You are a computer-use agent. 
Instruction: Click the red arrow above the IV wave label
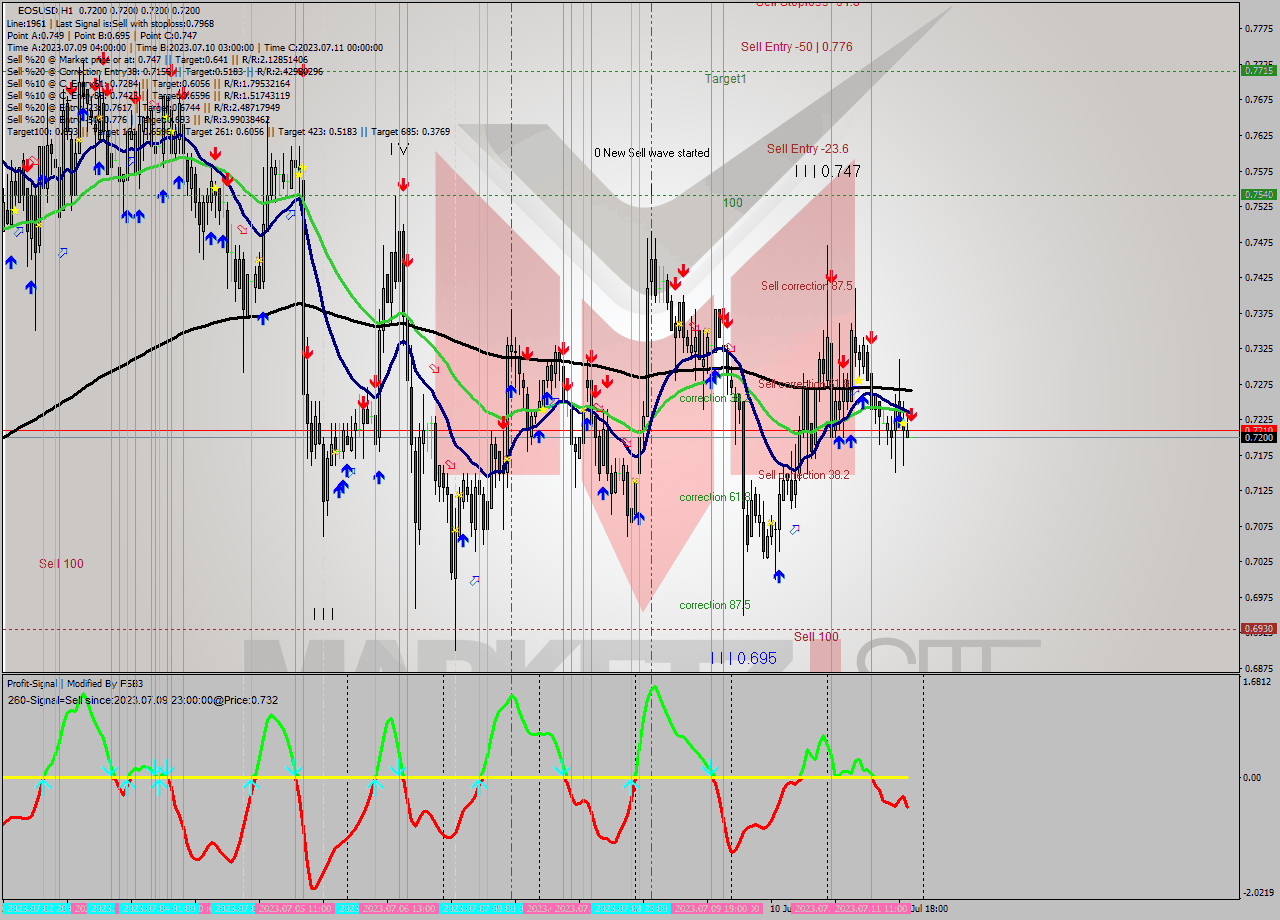pyautogui.click(x=403, y=184)
